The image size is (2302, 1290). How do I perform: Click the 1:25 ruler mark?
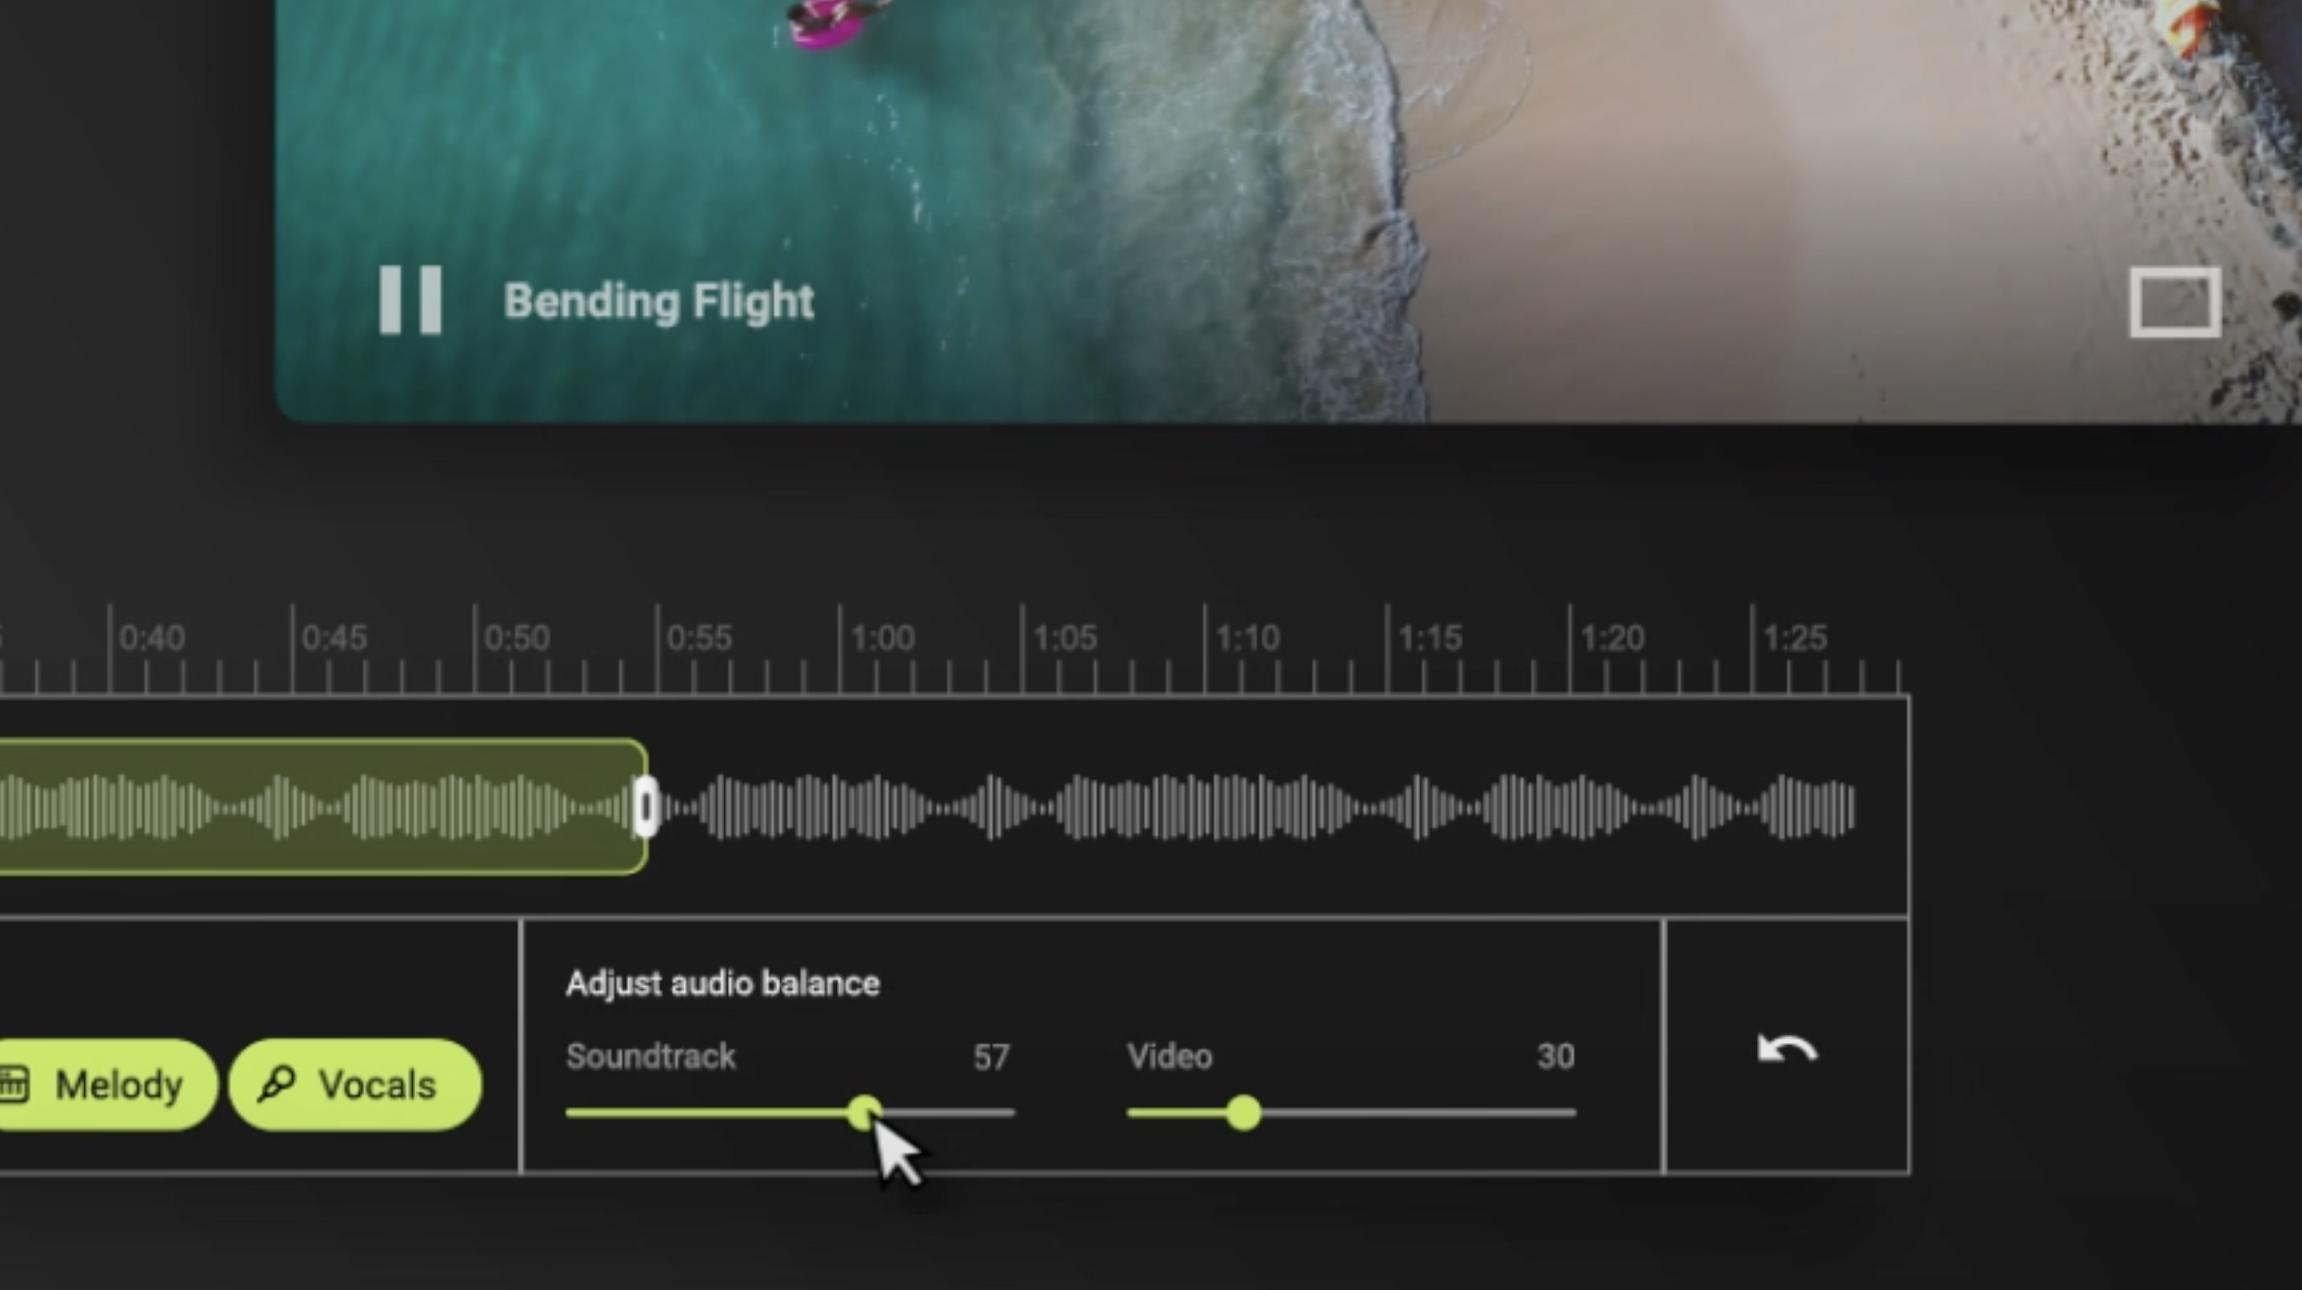coord(1795,638)
